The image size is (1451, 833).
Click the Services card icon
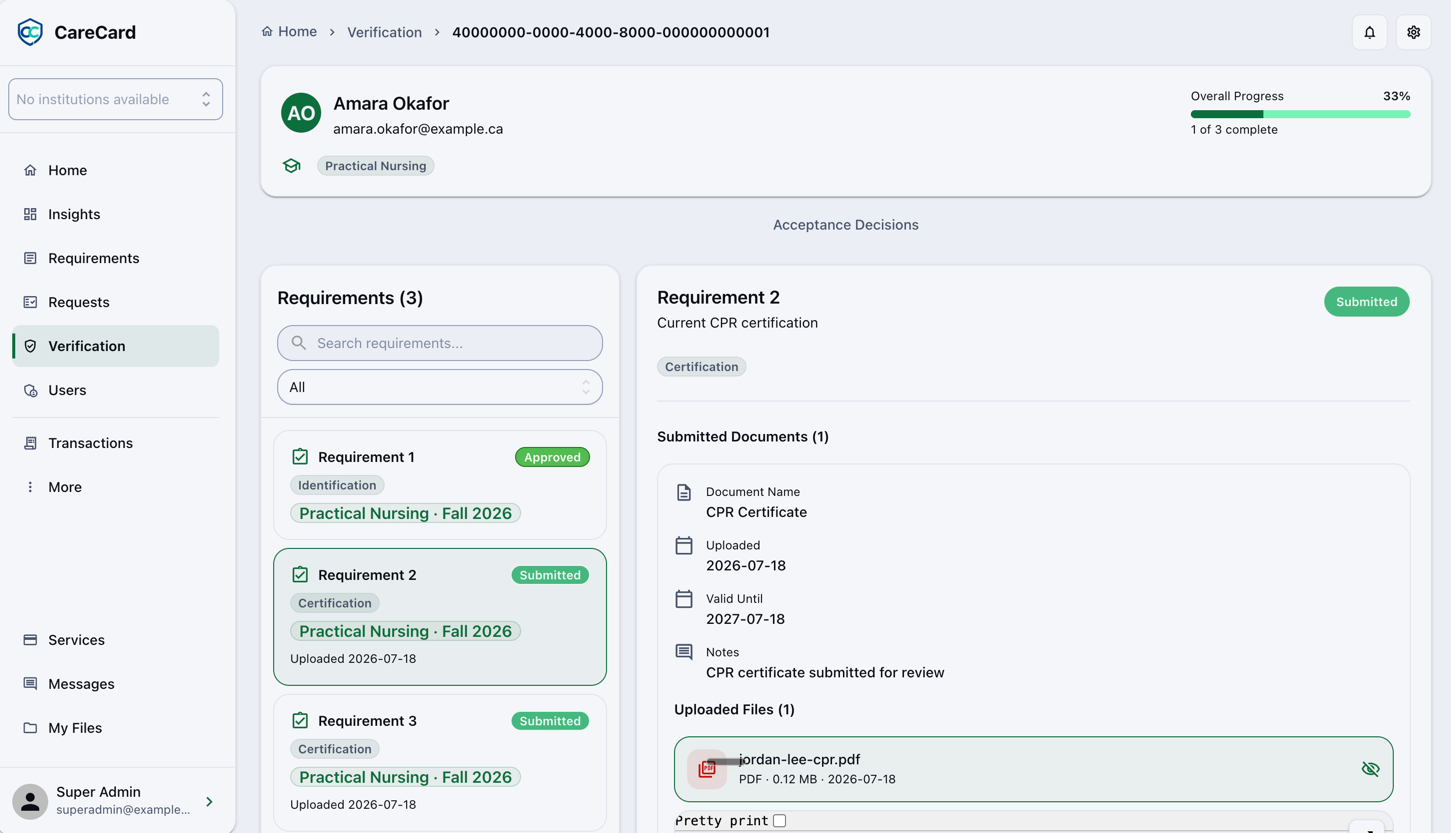coord(30,640)
